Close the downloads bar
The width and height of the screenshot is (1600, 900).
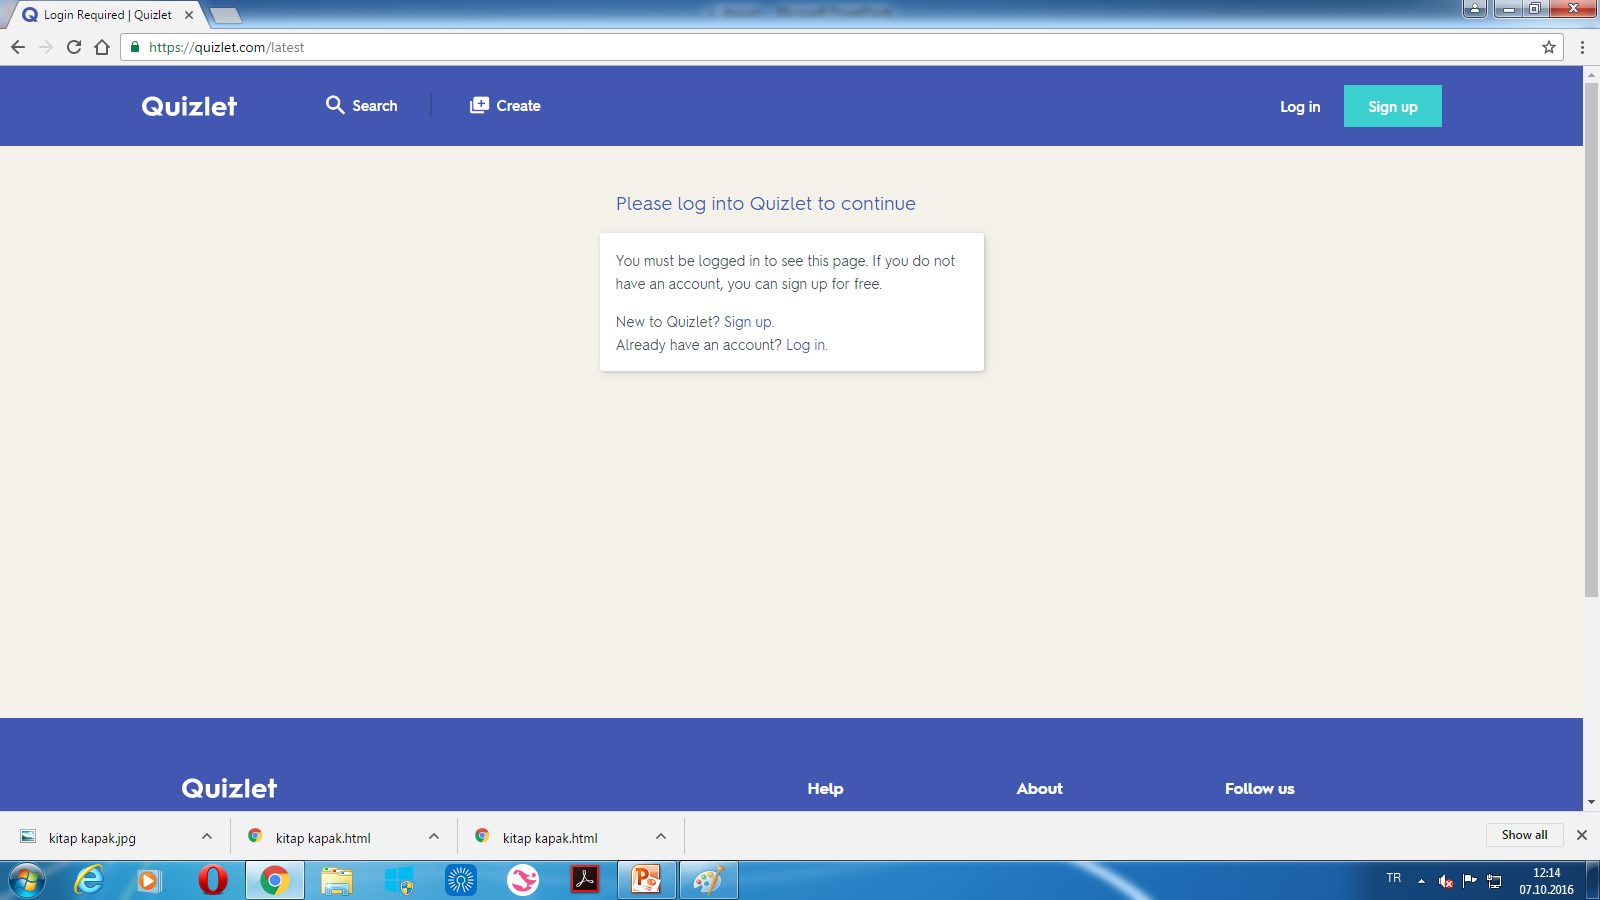tap(1582, 835)
